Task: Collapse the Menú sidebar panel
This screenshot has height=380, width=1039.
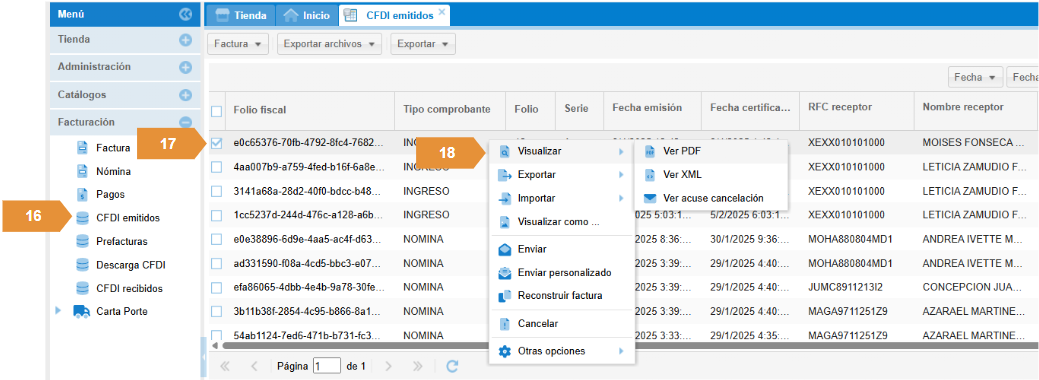Action: point(185,14)
